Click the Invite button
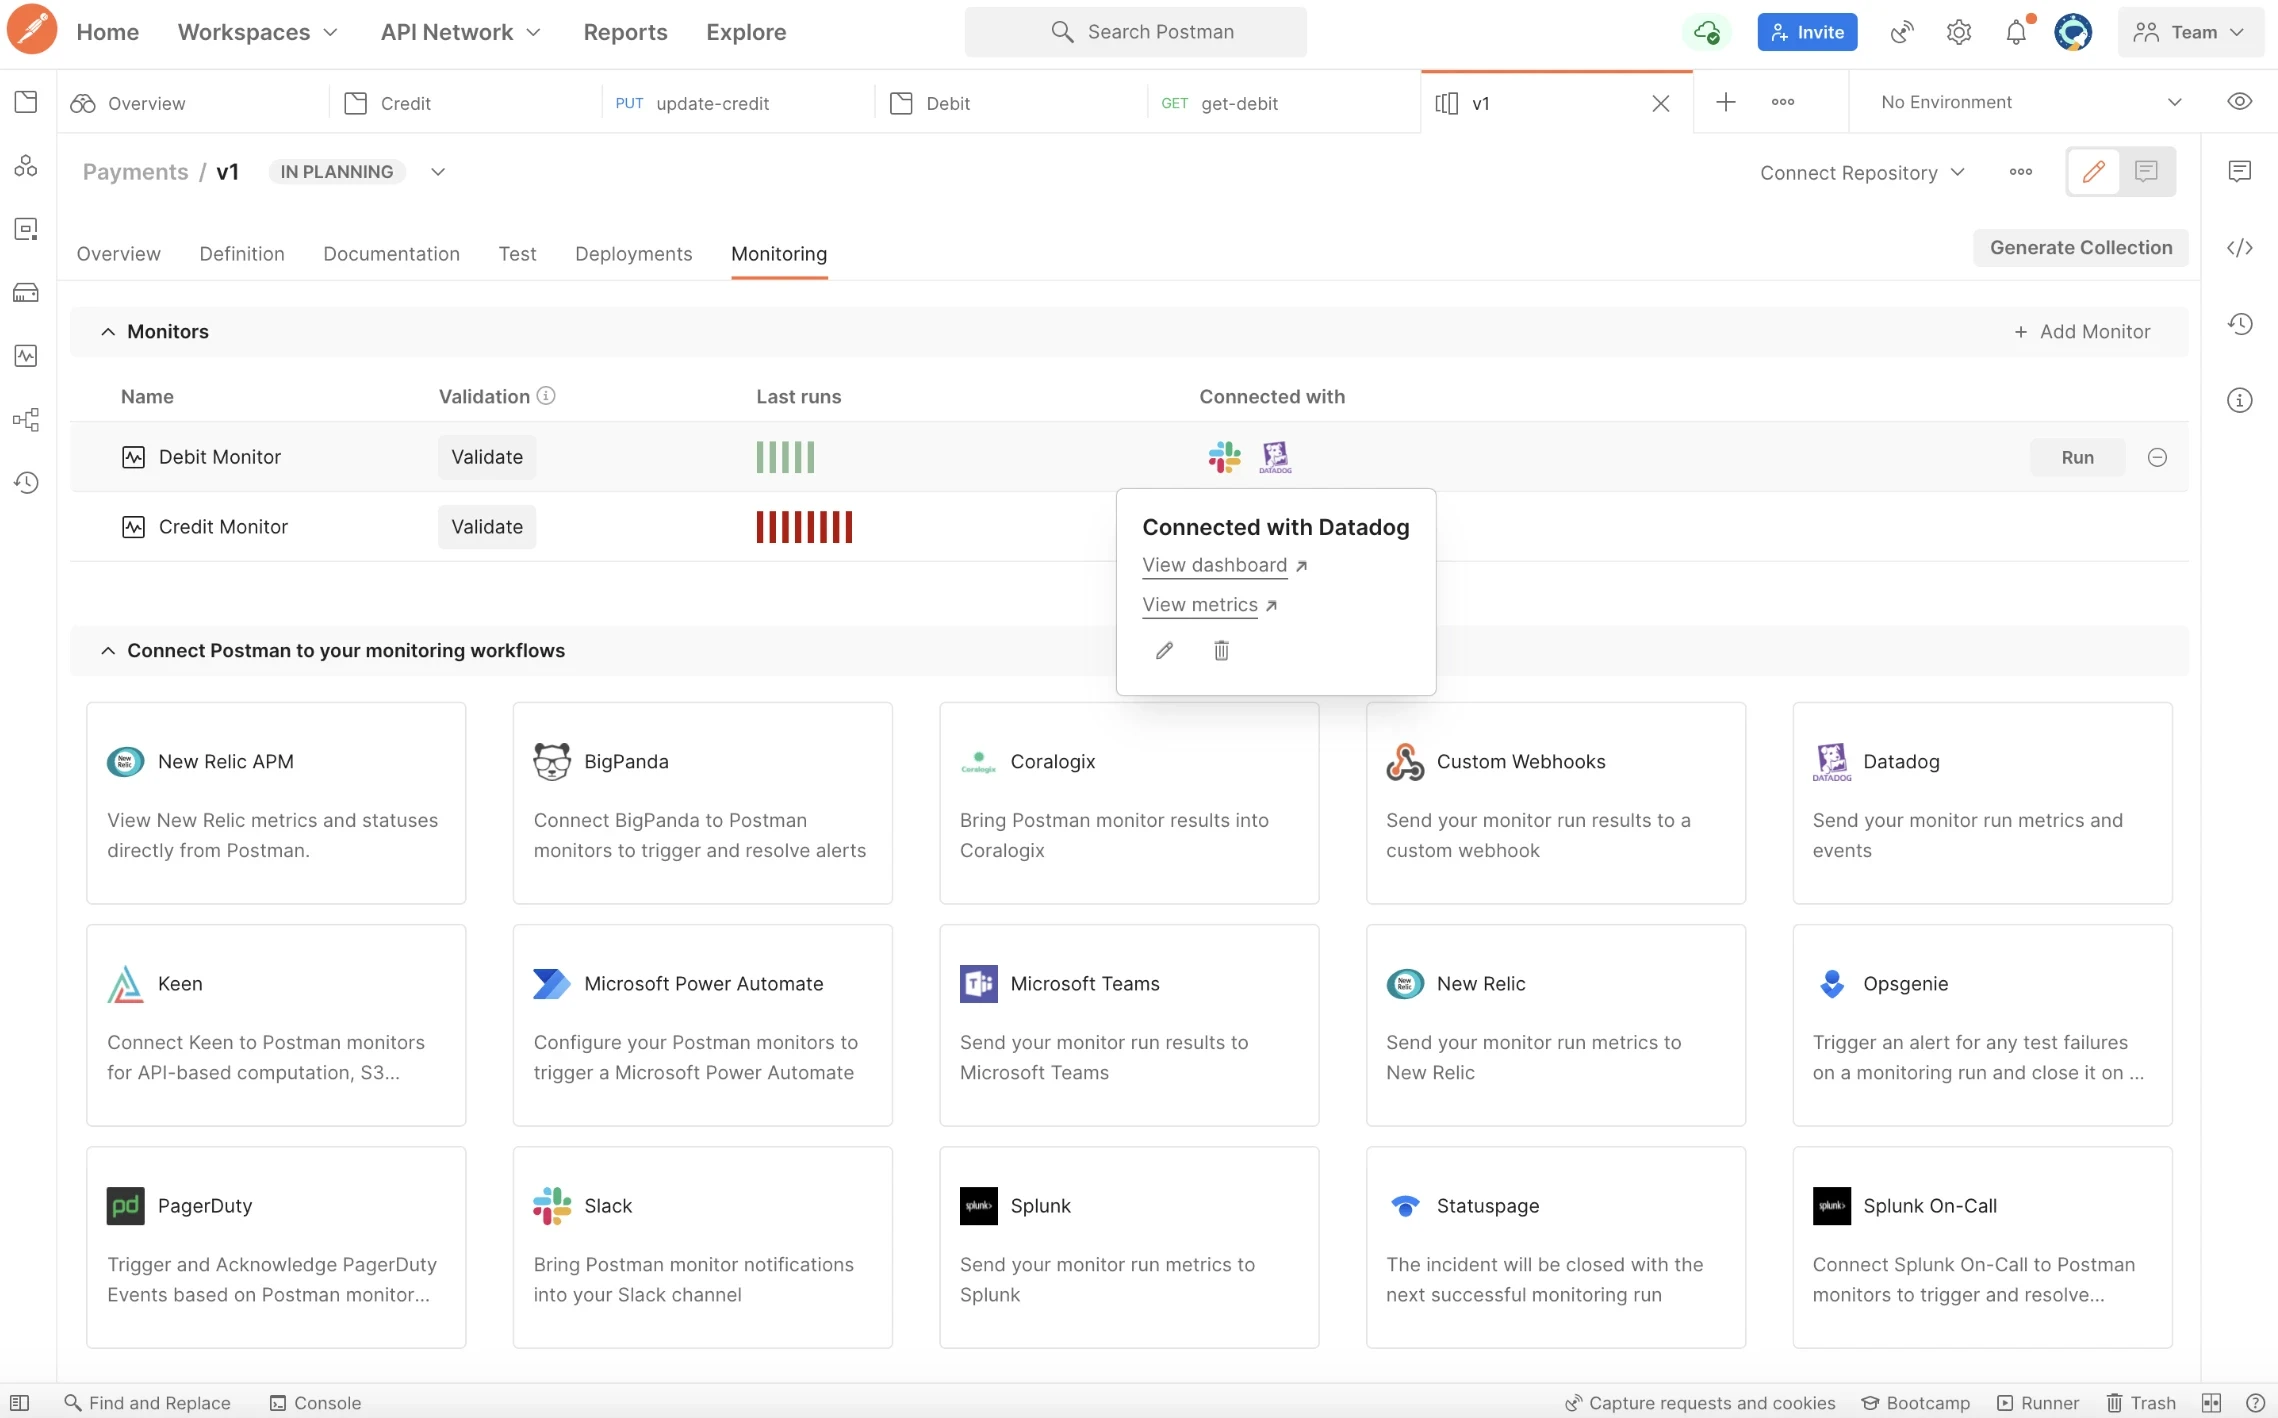The width and height of the screenshot is (2278, 1418). (1807, 32)
